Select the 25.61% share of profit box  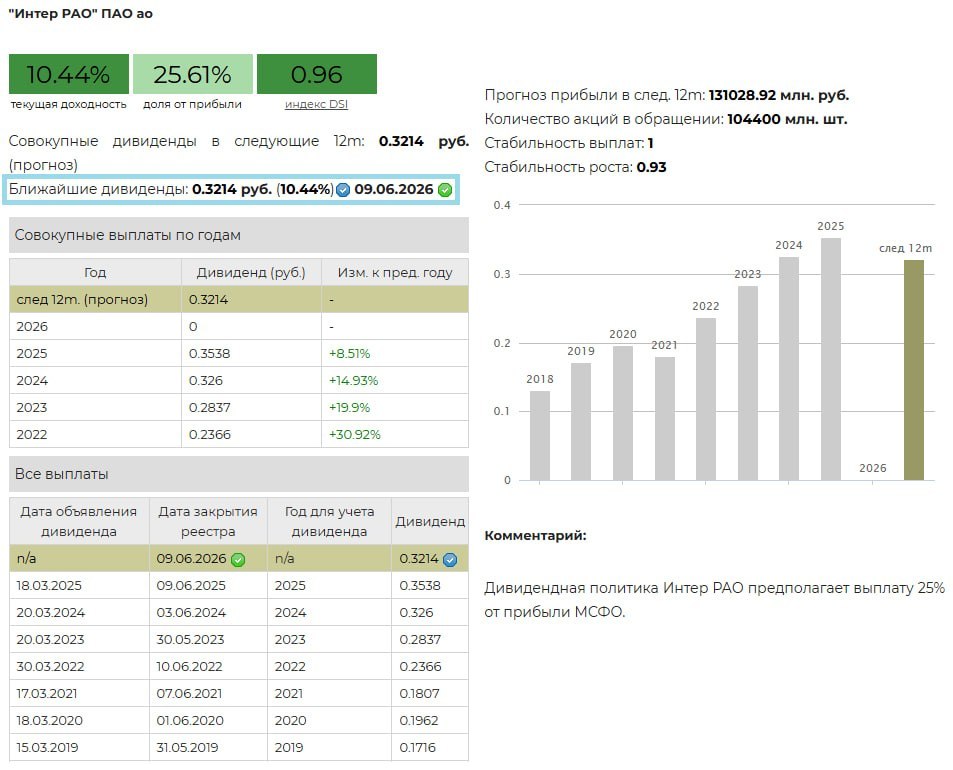click(192, 74)
